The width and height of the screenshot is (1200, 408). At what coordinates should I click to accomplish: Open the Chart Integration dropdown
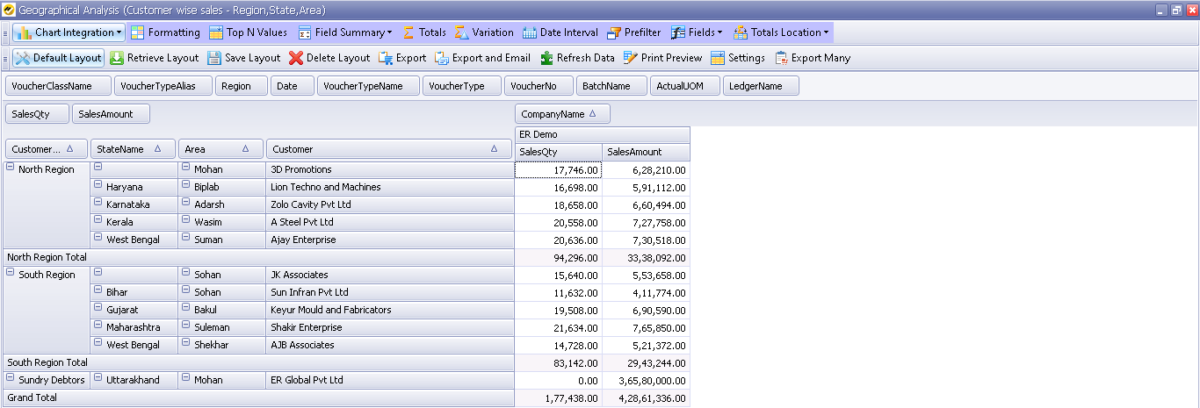pyautogui.click(x=68, y=33)
